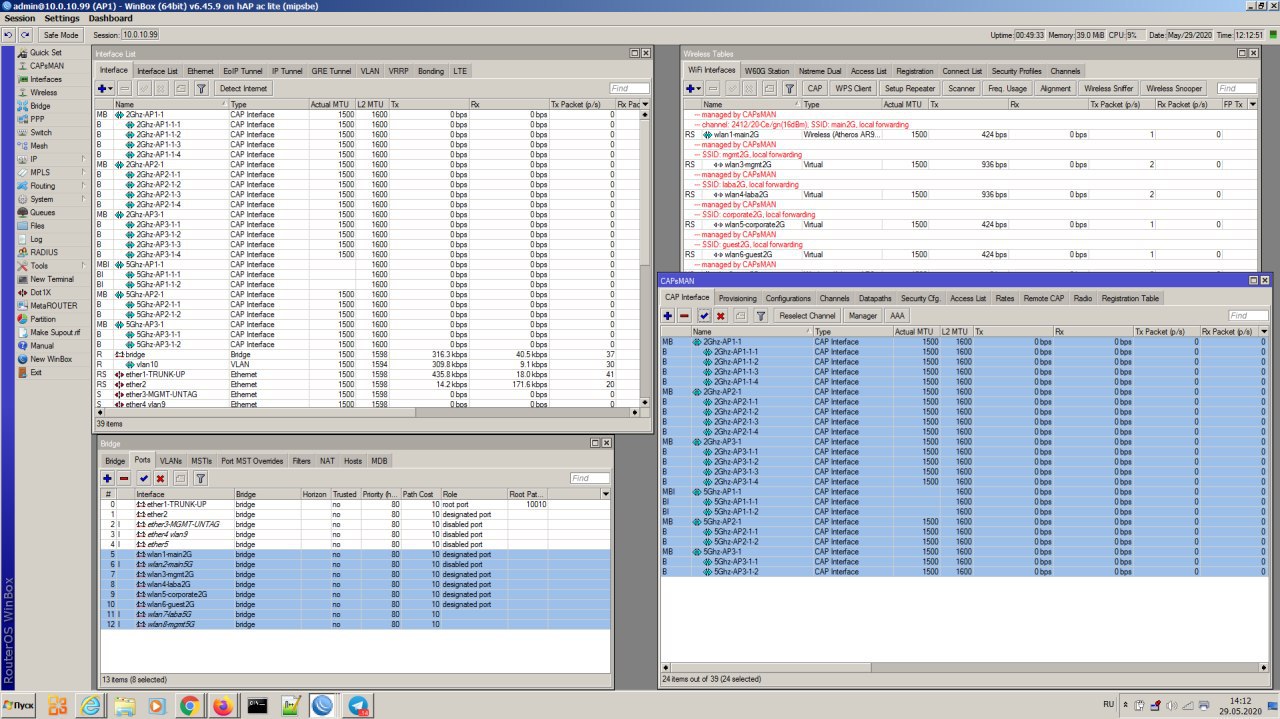Click Find field in Interface List window
Image resolution: width=1280 pixels, height=719 pixels.
(x=629, y=88)
